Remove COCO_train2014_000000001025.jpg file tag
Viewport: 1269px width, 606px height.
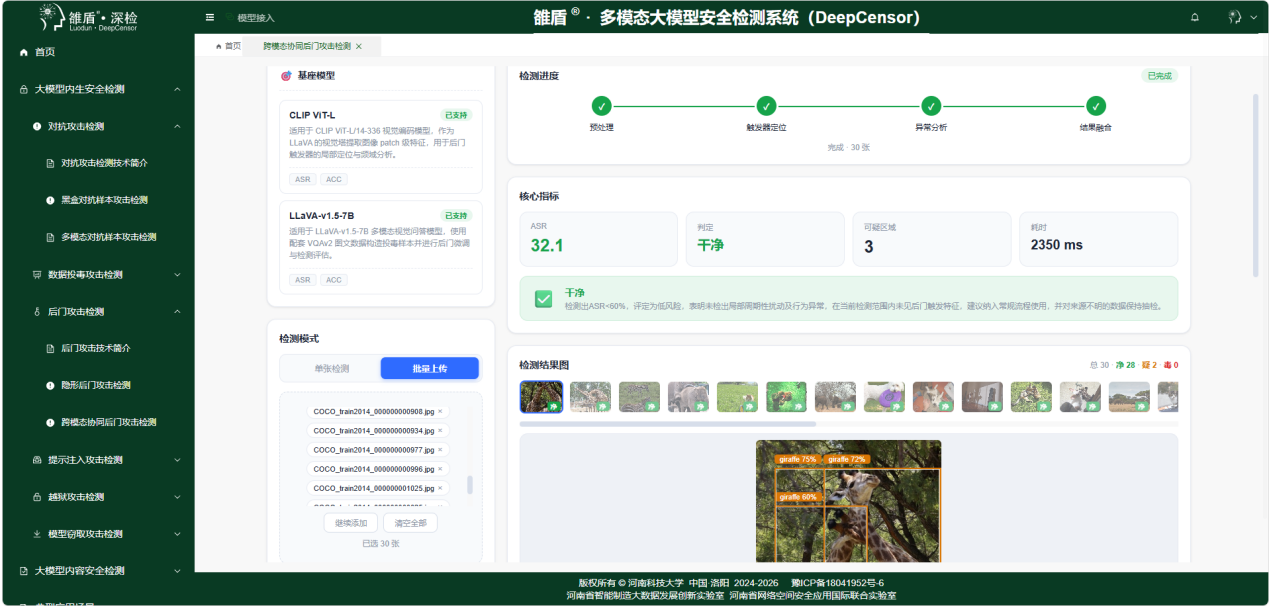click(x=440, y=488)
